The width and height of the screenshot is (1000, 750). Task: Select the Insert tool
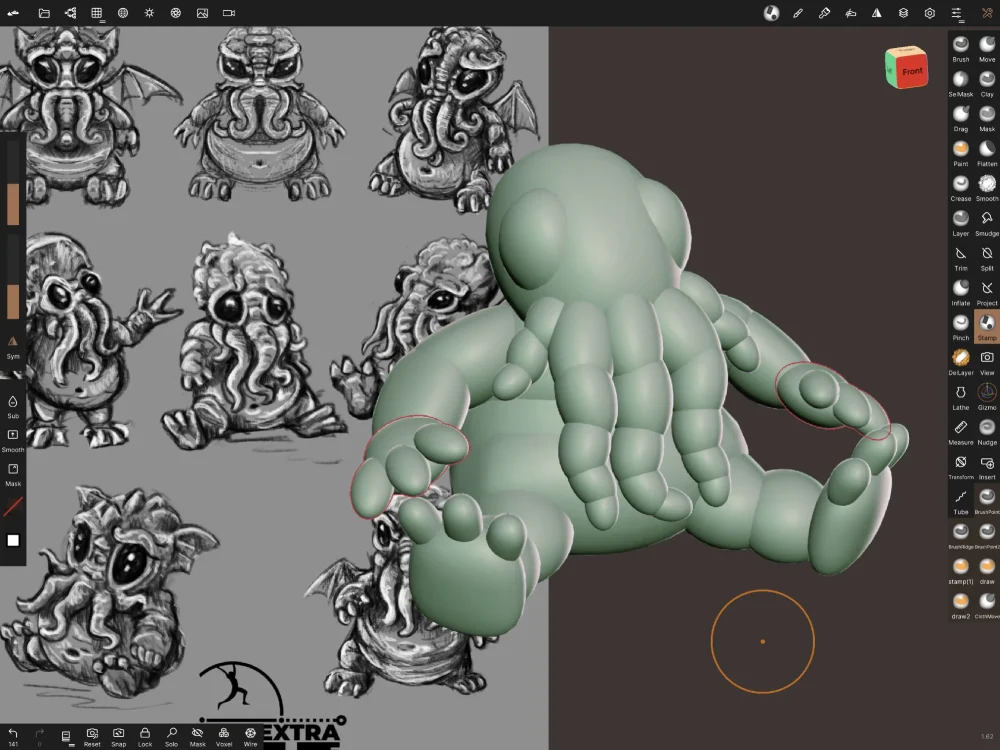(x=987, y=467)
